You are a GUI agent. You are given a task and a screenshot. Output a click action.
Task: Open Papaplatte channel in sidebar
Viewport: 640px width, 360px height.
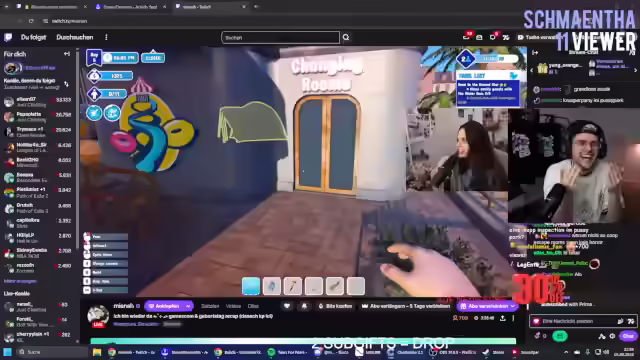pyautogui.click(x=38, y=117)
